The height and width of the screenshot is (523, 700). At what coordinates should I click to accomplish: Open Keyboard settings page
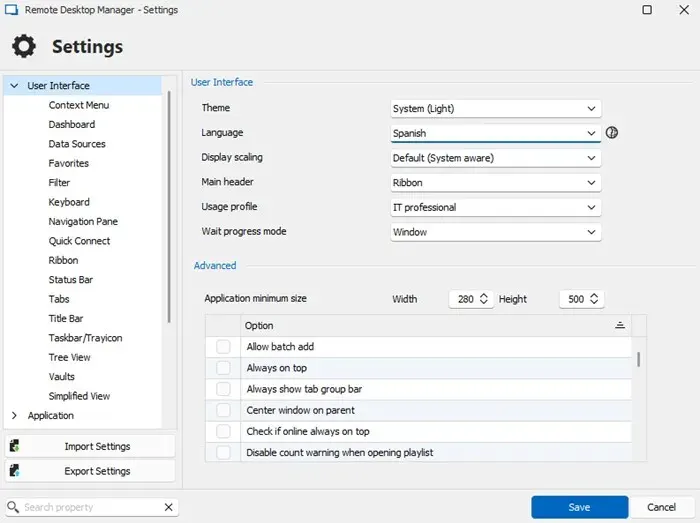[69, 202]
